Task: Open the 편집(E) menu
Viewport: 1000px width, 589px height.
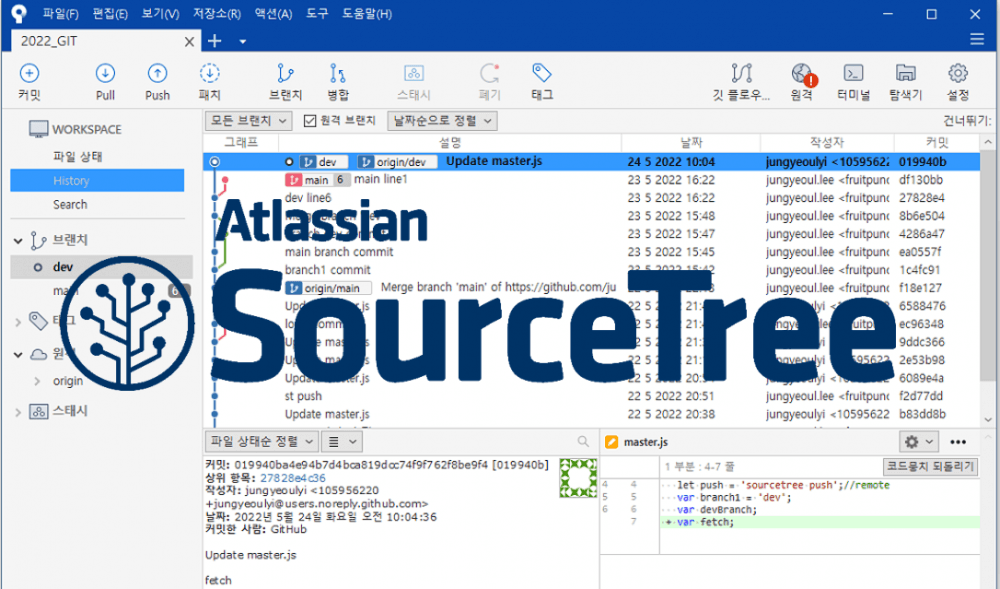Action: [x=110, y=13]
